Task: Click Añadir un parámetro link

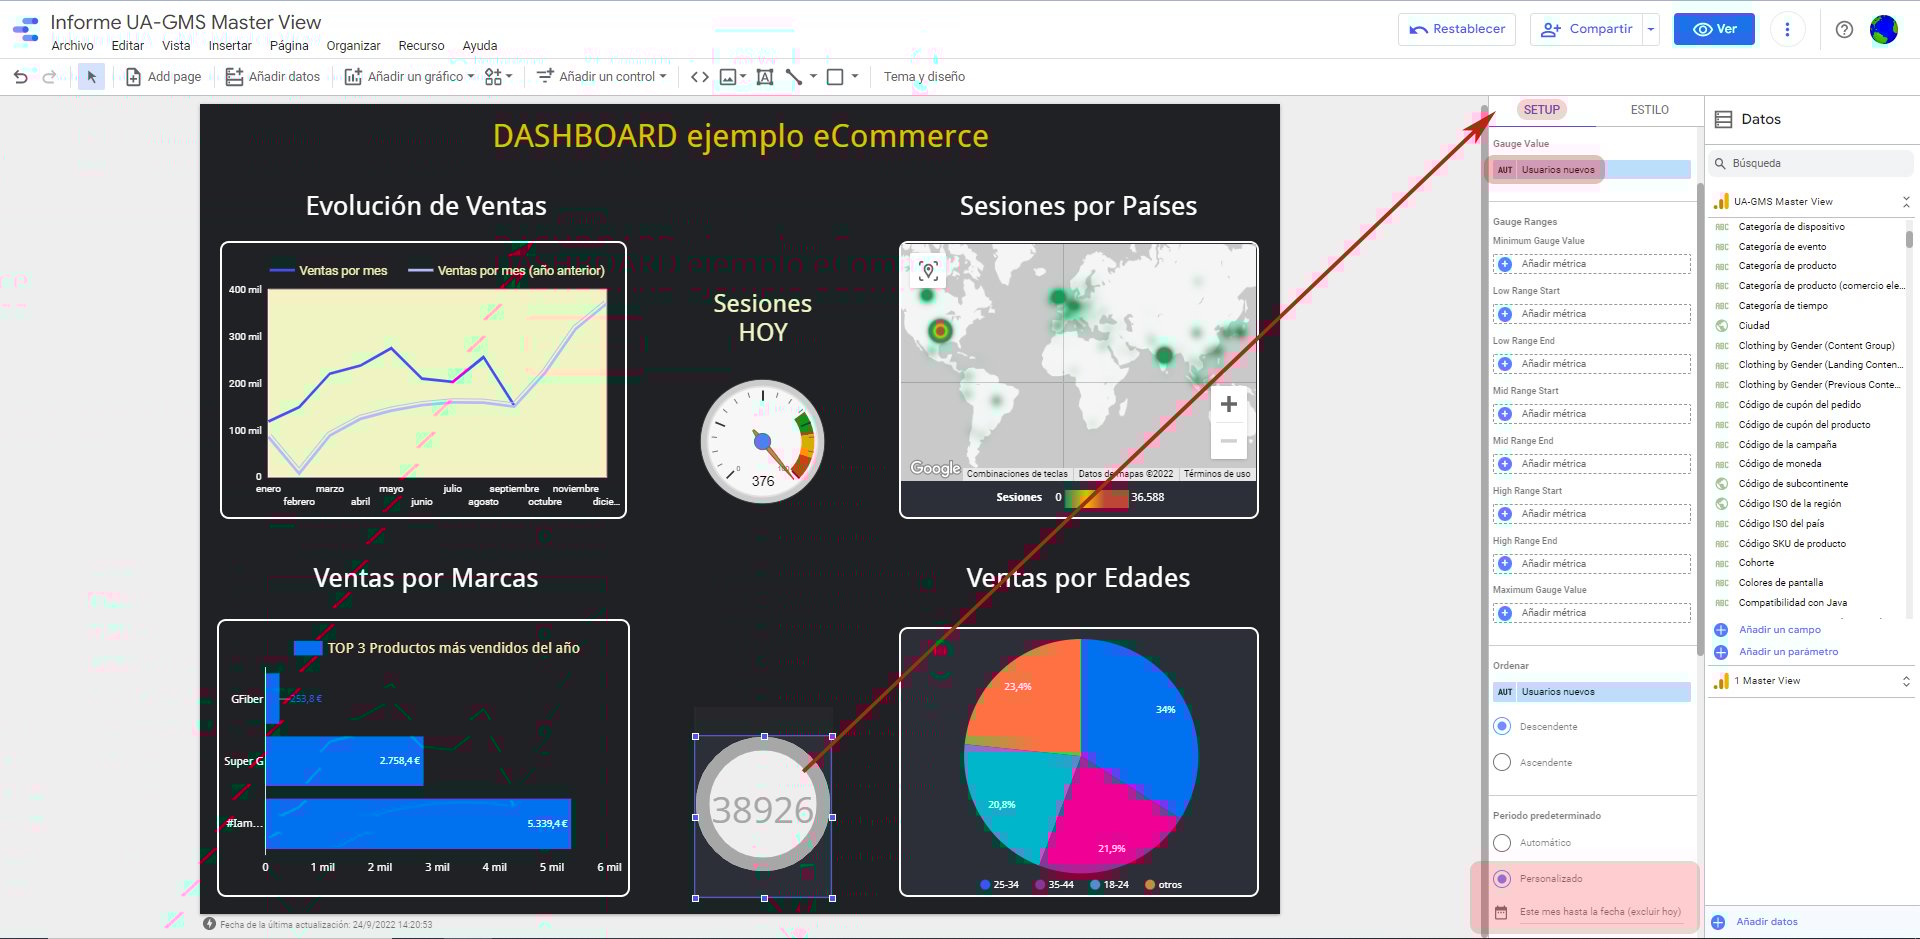Action: 1788,652
